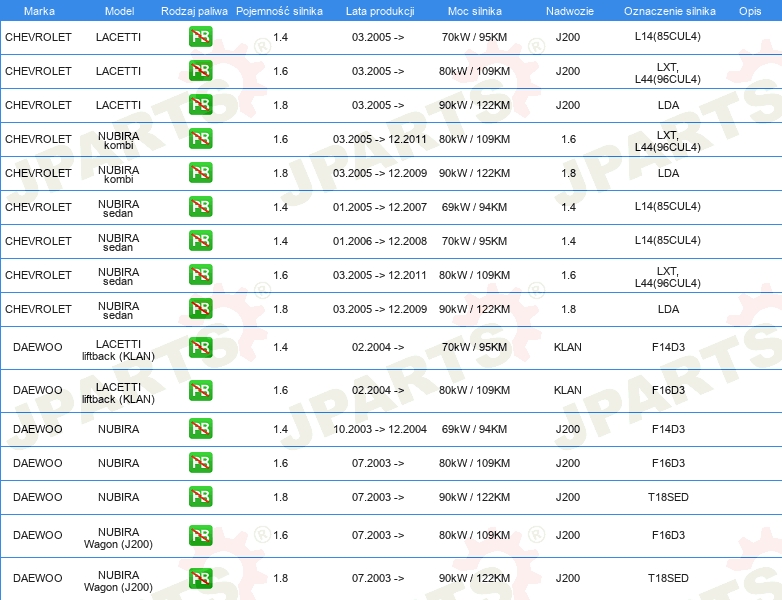Click fuel icon in Nubira sedan 01.2006 row
This screenshot has width=782, height=600.
pos(200,240)
